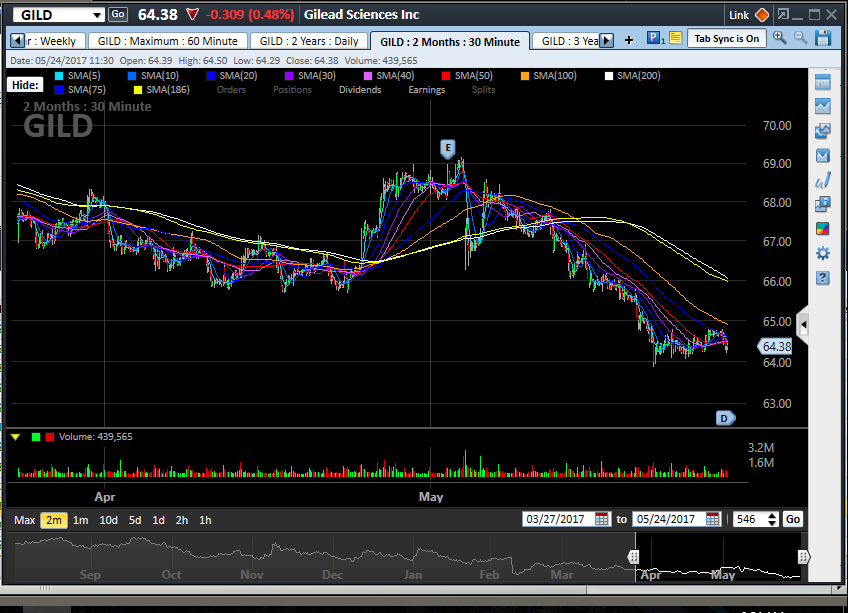Toggle SMA(30) indicator visibility
848x613 pixels.
310,76
